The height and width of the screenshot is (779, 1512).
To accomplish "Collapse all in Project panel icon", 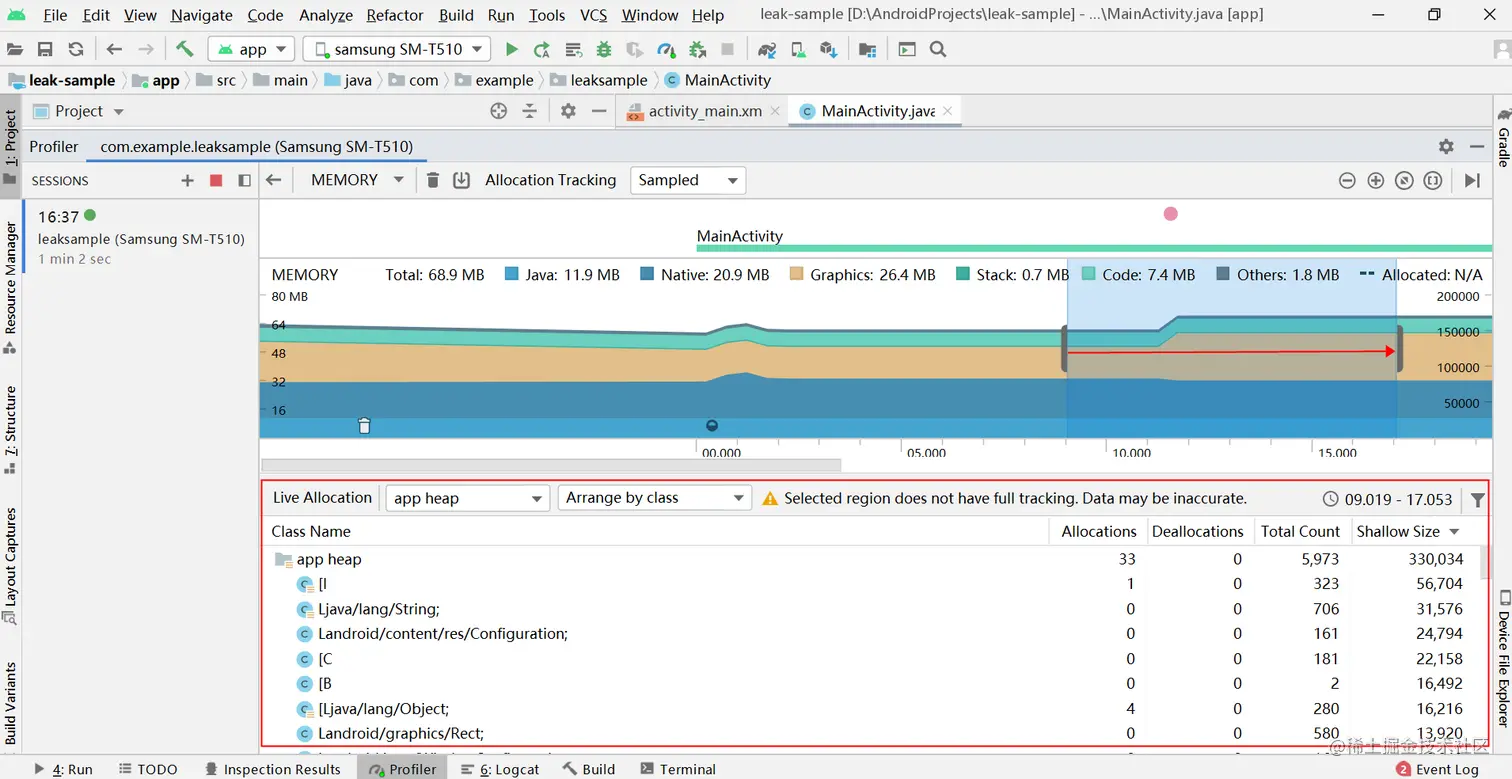I will 530,111.
